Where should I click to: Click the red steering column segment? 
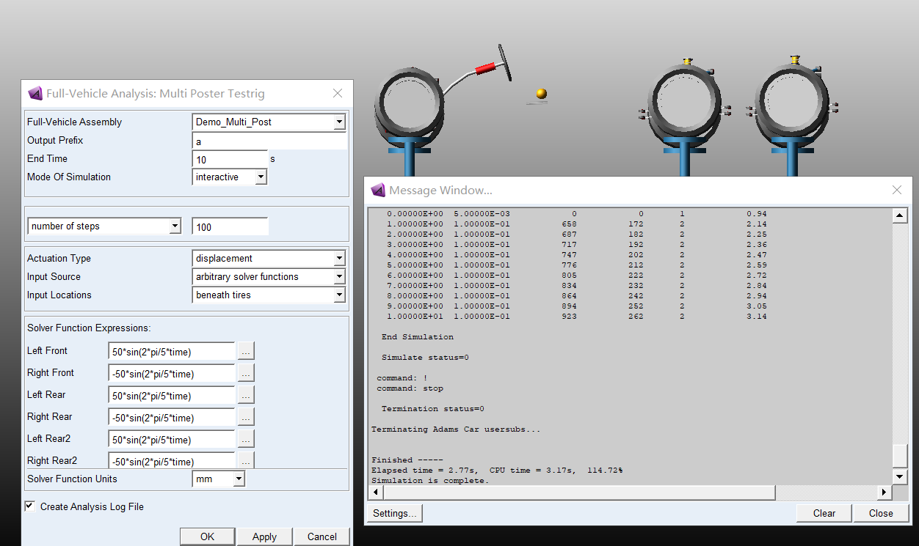(x=485, y=69)
